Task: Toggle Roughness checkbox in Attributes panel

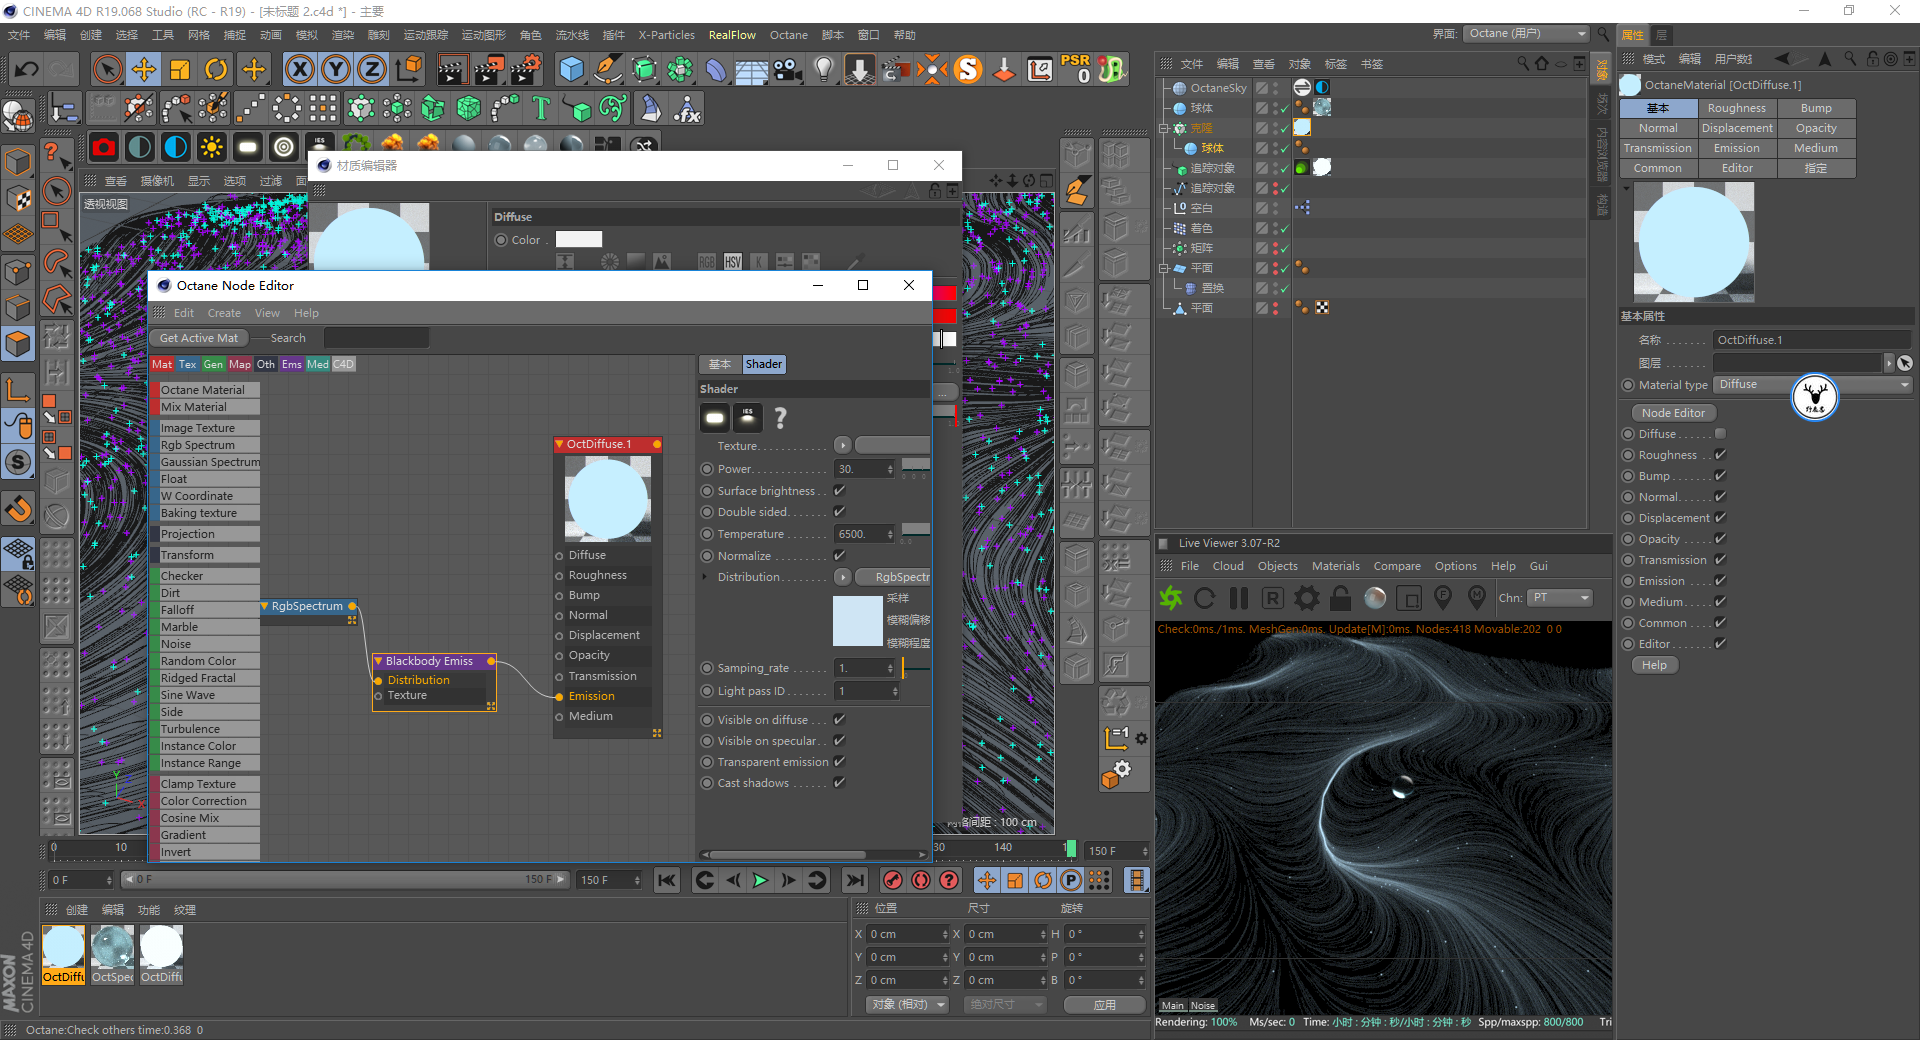Action: pos(1721,455)
